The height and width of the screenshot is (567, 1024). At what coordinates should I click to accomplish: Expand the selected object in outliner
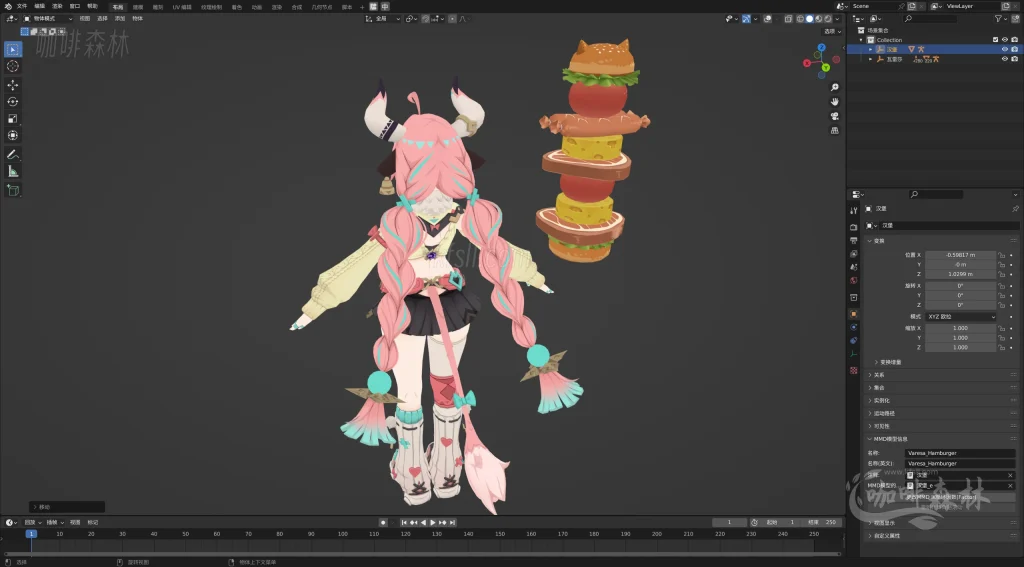pos(871,49)
